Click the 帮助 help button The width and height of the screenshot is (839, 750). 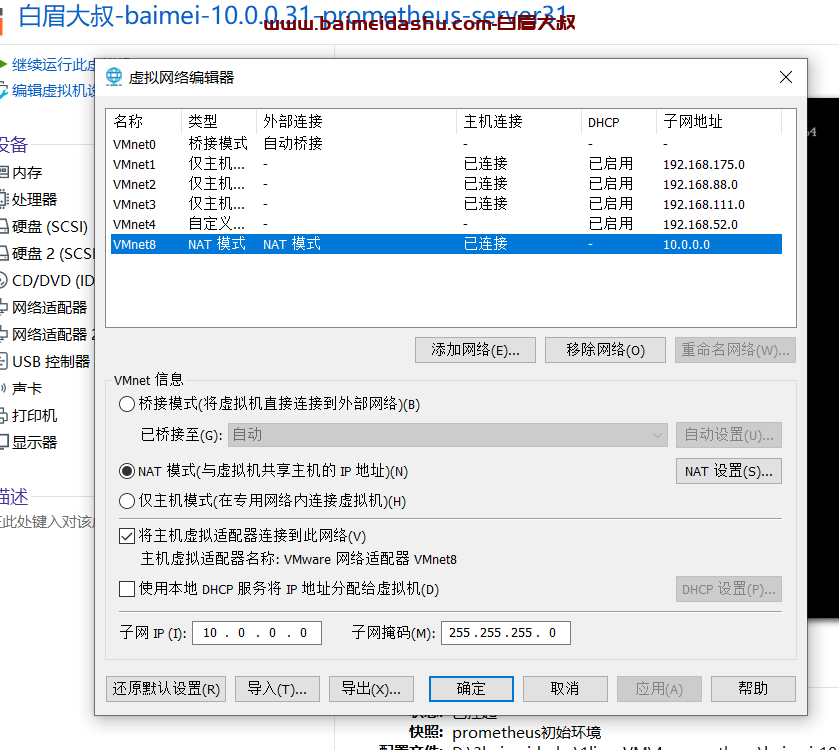[753, 688]
